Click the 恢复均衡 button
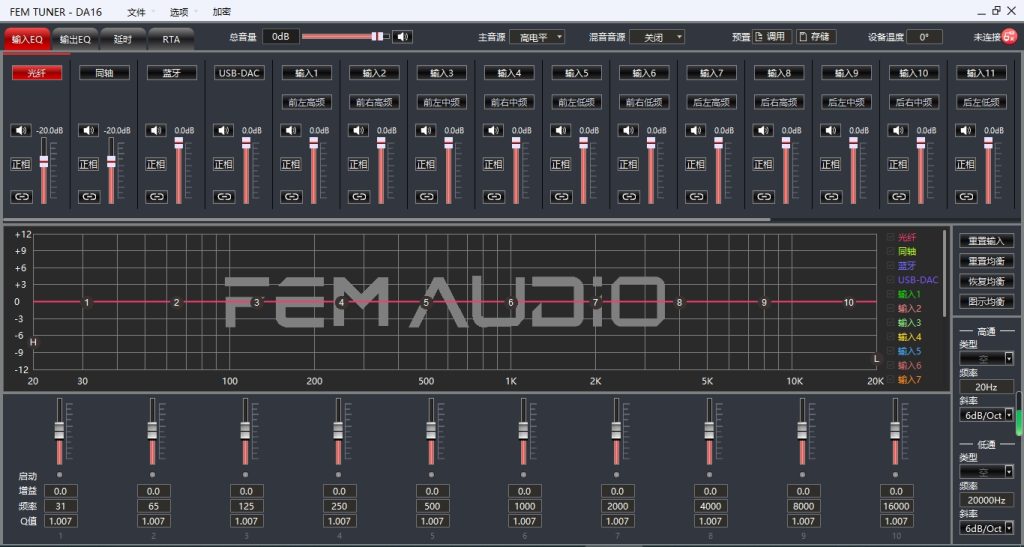Viewport: 1024px width, 547px height. coord(986,281)
